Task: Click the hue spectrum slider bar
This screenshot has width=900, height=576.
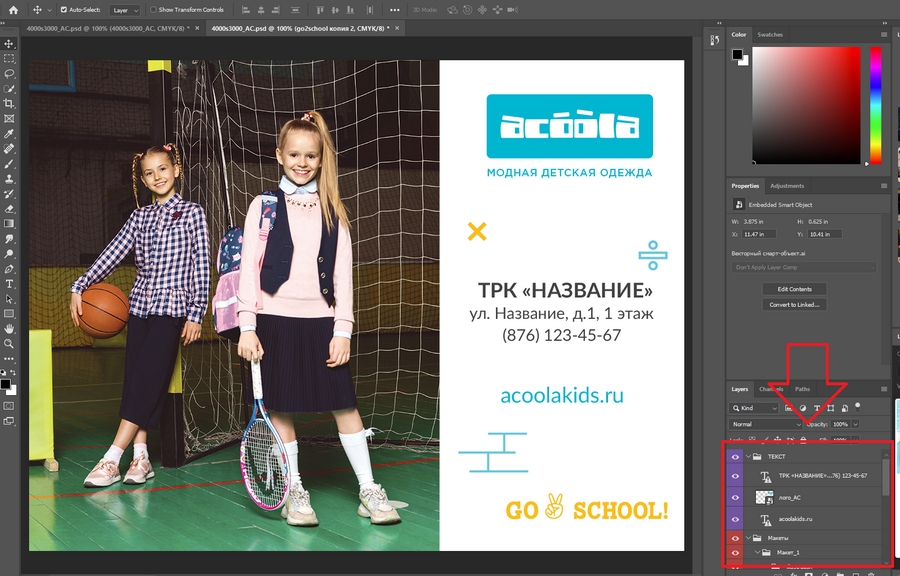Action: [x=875, y=106]
